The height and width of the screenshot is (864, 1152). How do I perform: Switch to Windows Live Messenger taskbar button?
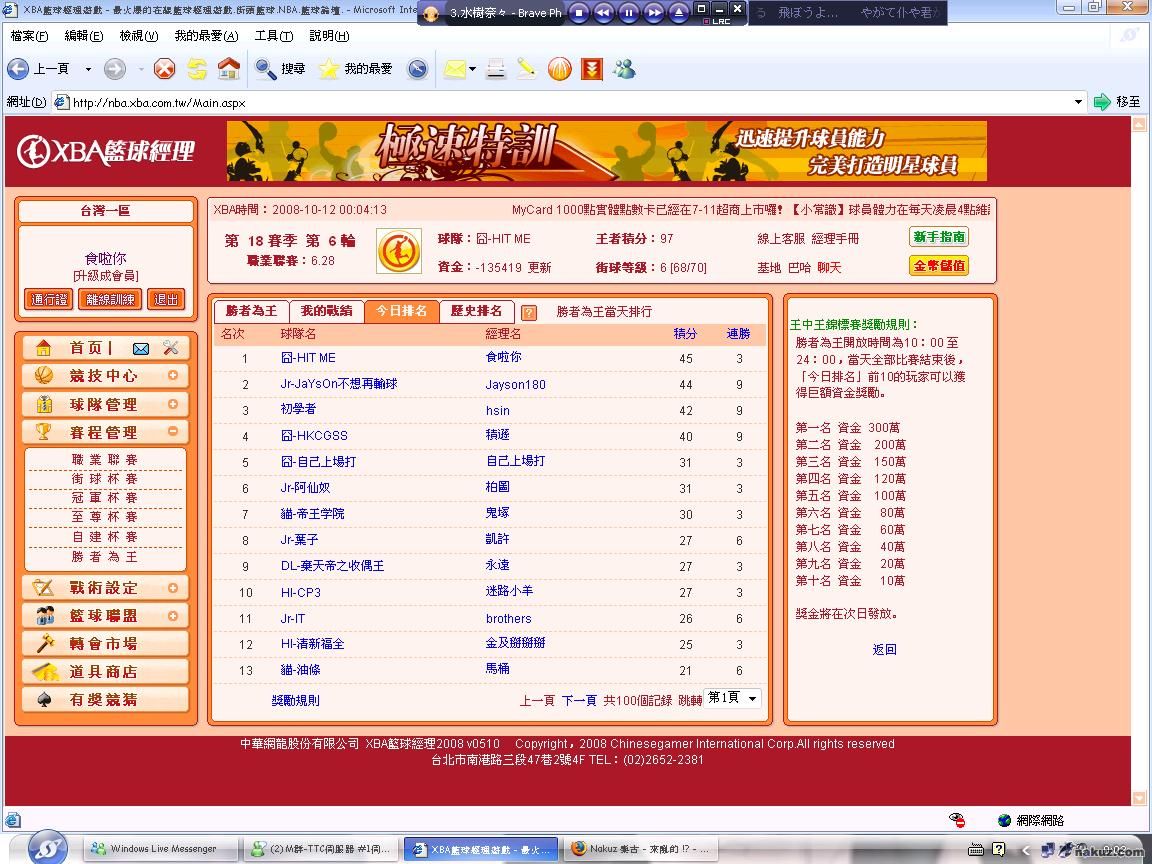160,849
